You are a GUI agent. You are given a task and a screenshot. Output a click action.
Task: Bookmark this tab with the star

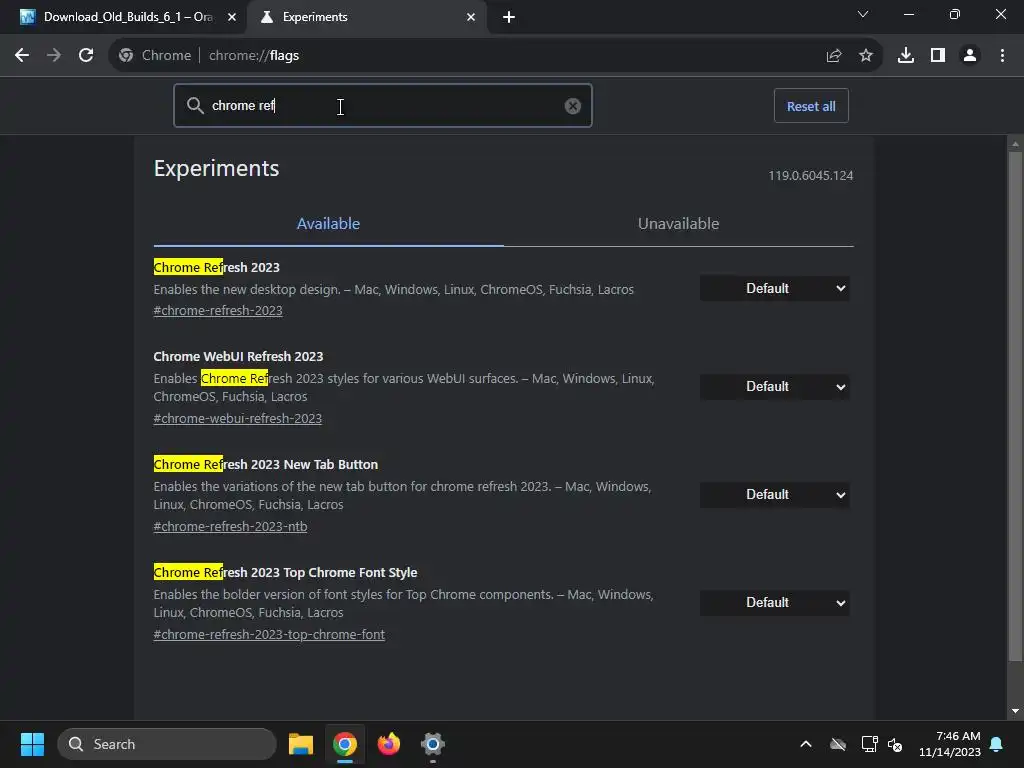click(866, 56)
